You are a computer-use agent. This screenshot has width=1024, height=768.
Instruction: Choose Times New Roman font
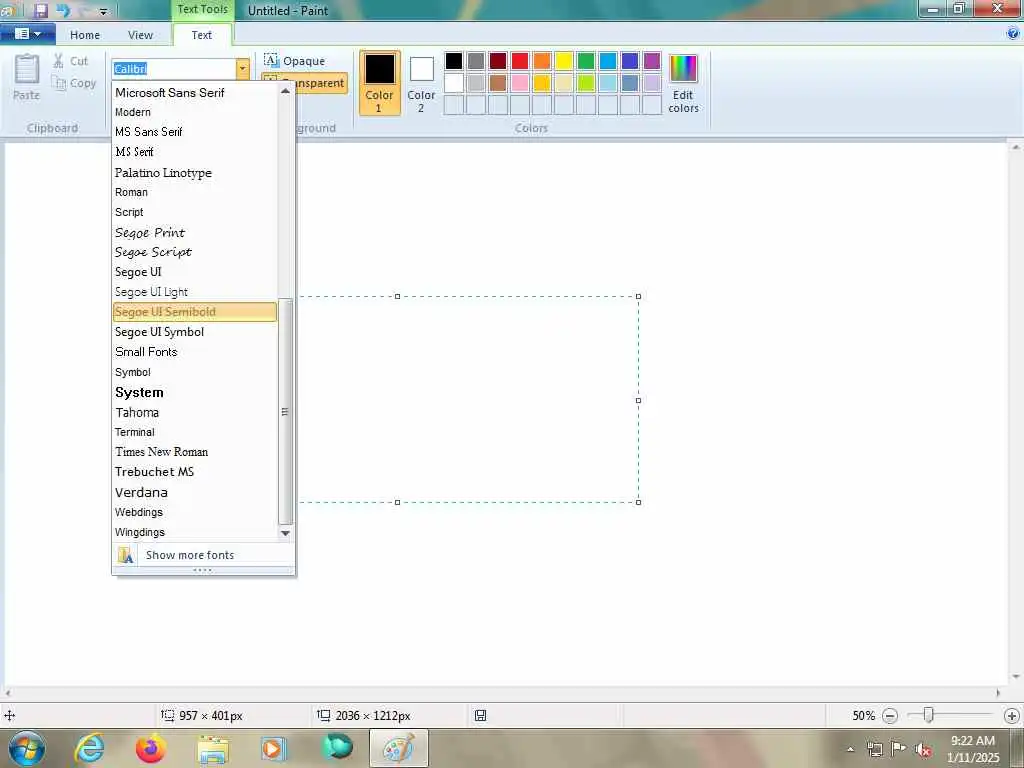click(x=195, y=452)
